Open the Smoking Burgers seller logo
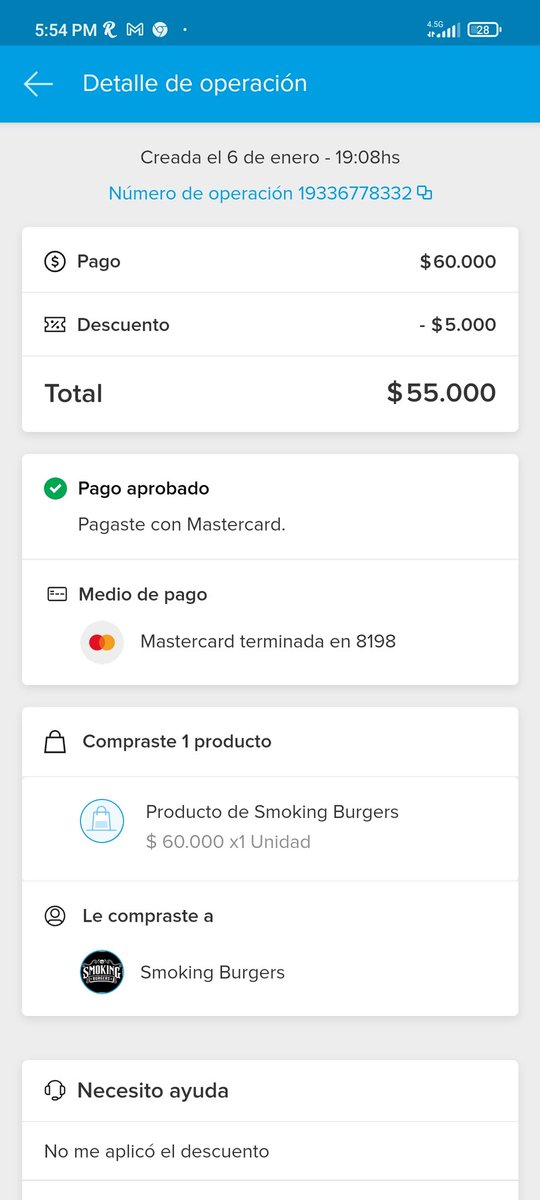Image resolution: width=540 pixels, height=1200 pixels. tap(102, 972)
